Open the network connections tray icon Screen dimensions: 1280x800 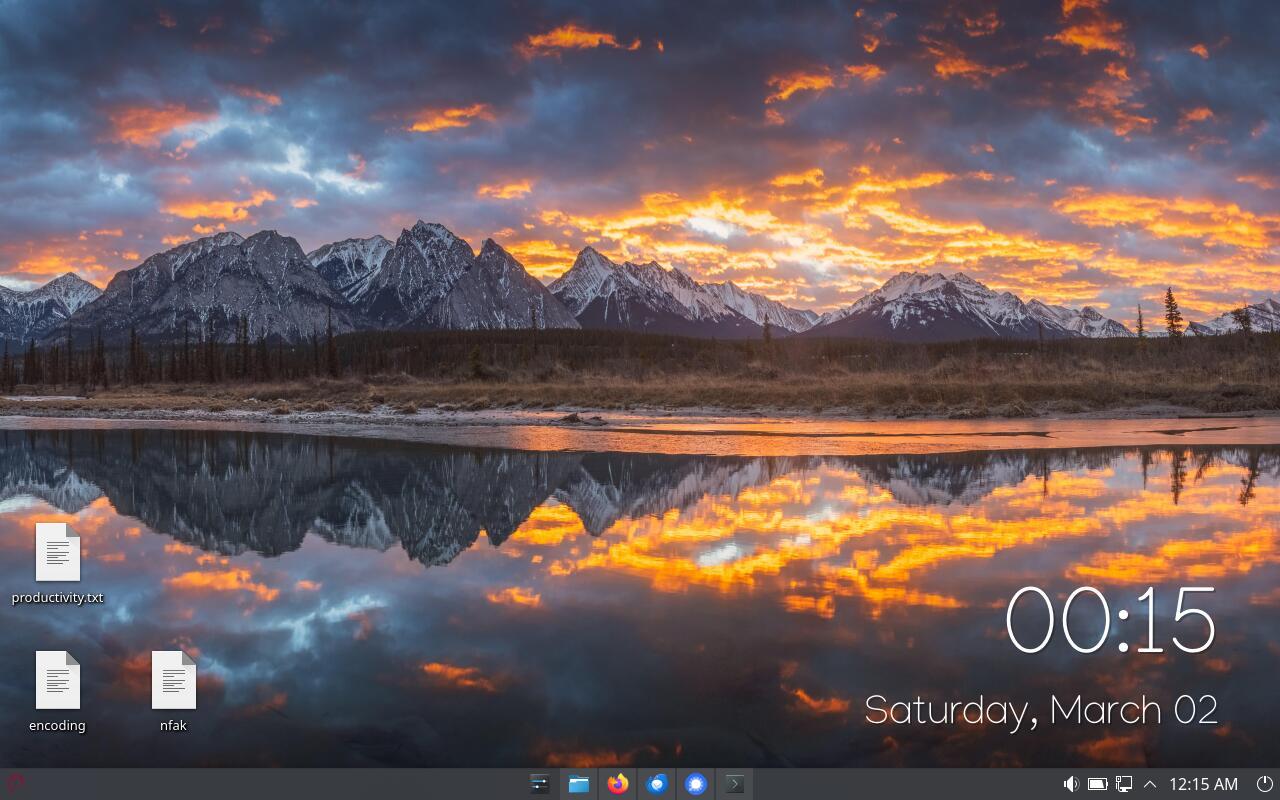(1124, 784)
